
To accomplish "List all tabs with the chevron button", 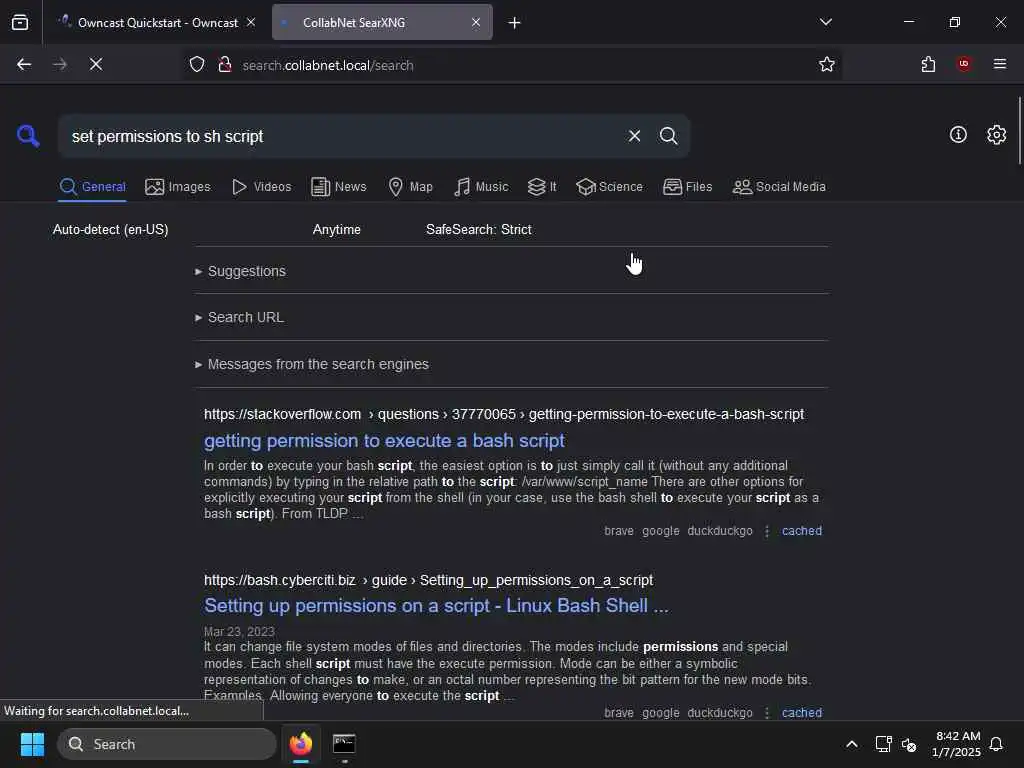I will coord(825,22).
